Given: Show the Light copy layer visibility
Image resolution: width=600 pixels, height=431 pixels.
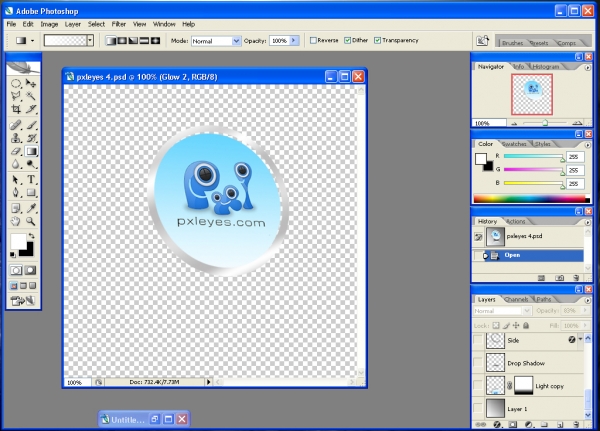Looking at the screenshot, I should [478, 385].
